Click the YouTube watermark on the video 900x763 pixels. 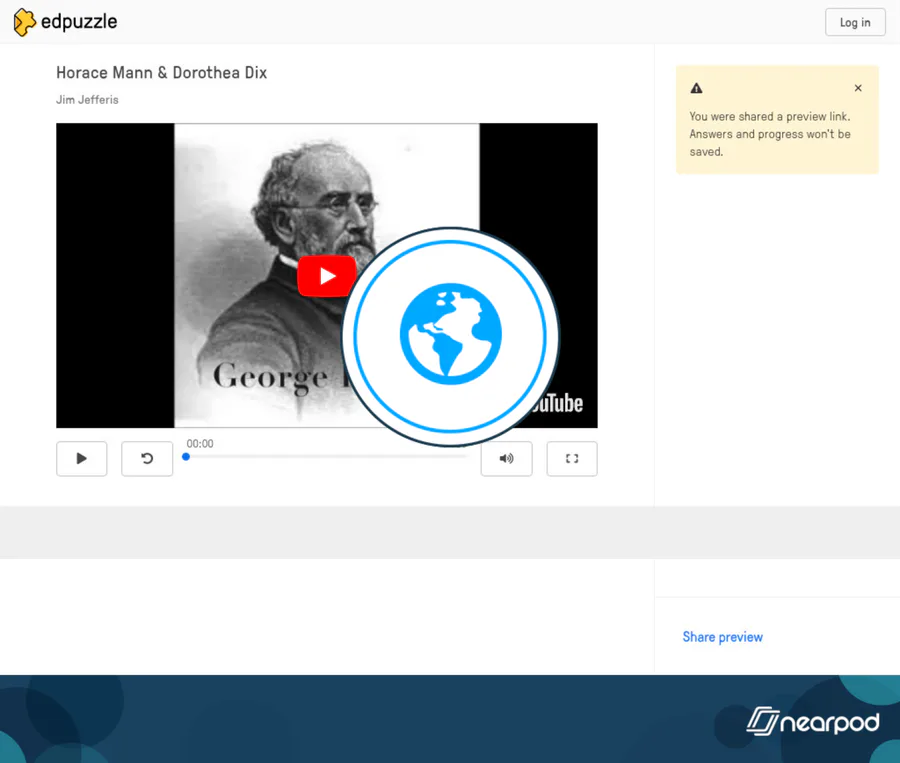pos(558,404)
